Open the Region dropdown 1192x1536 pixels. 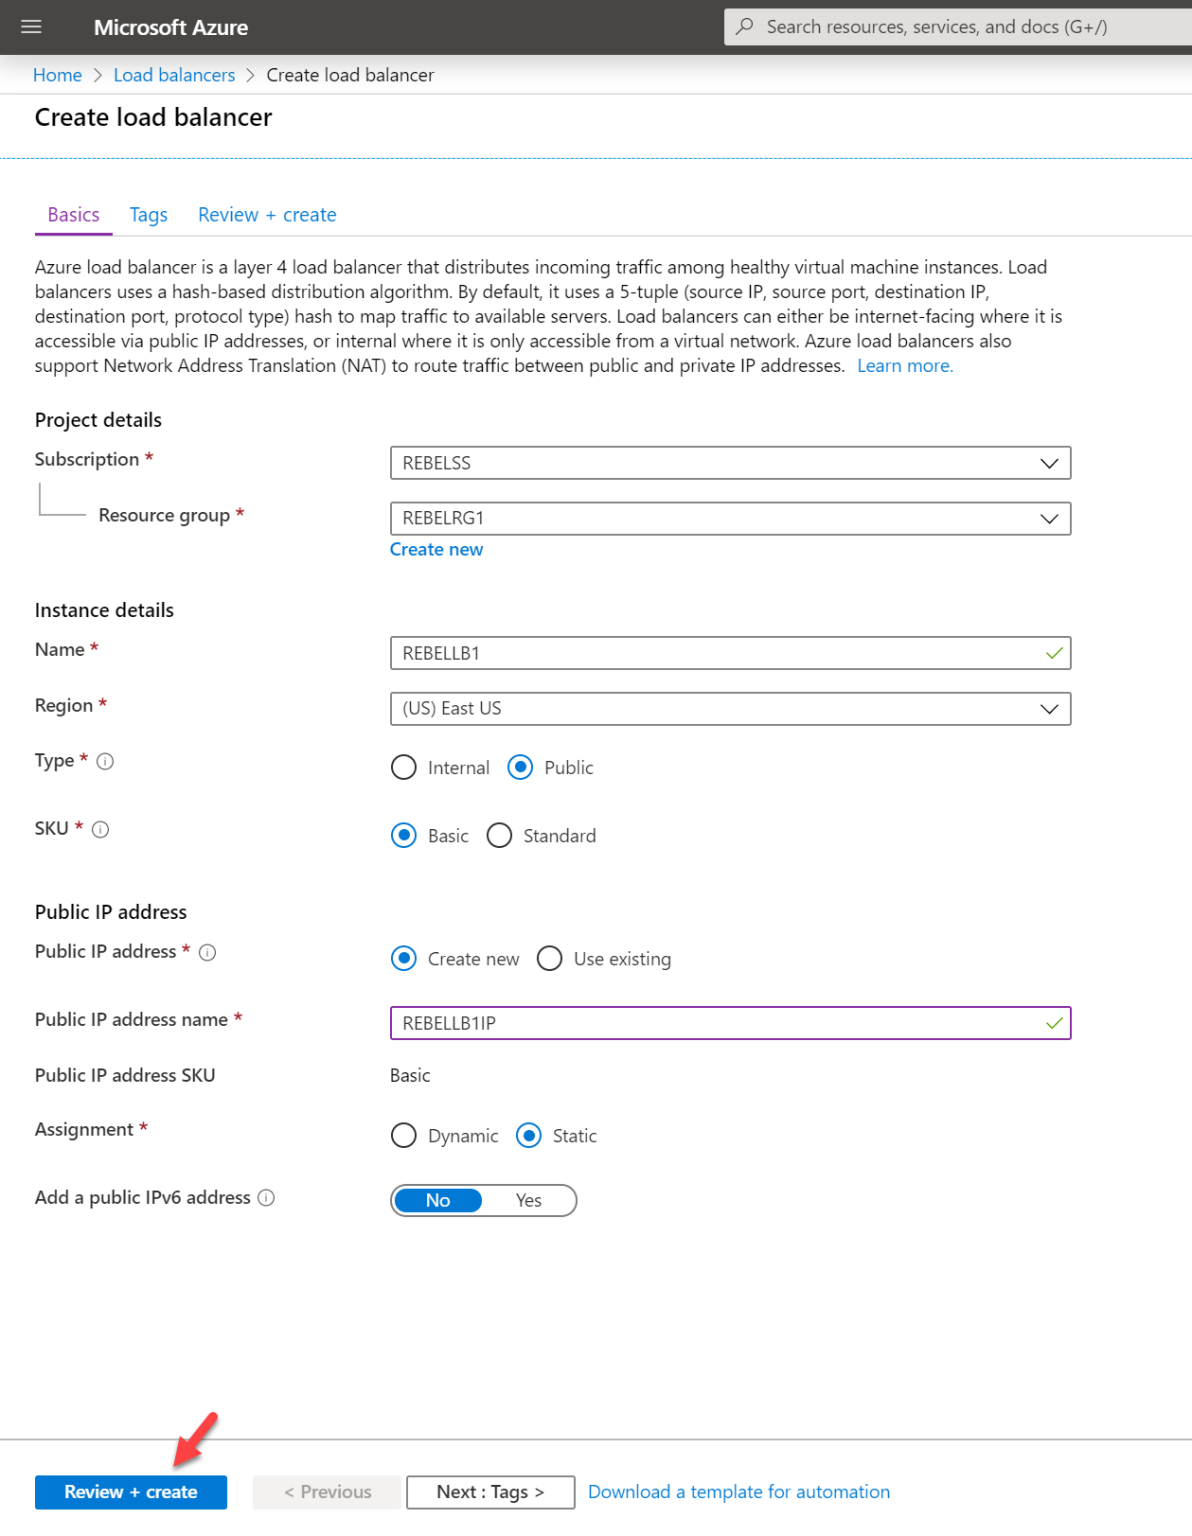[1048, 708]
